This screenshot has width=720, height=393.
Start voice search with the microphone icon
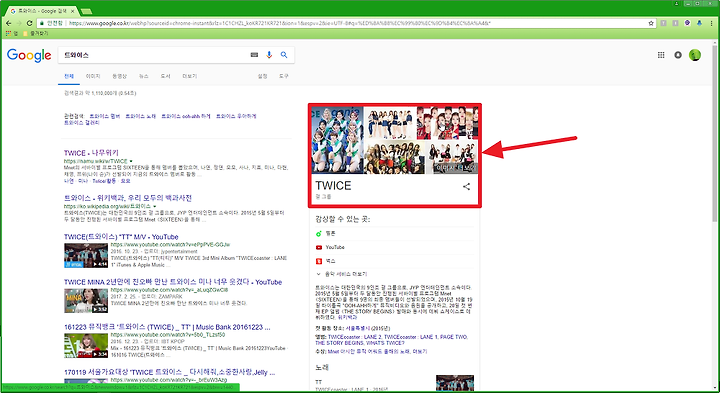pos(269,55)
